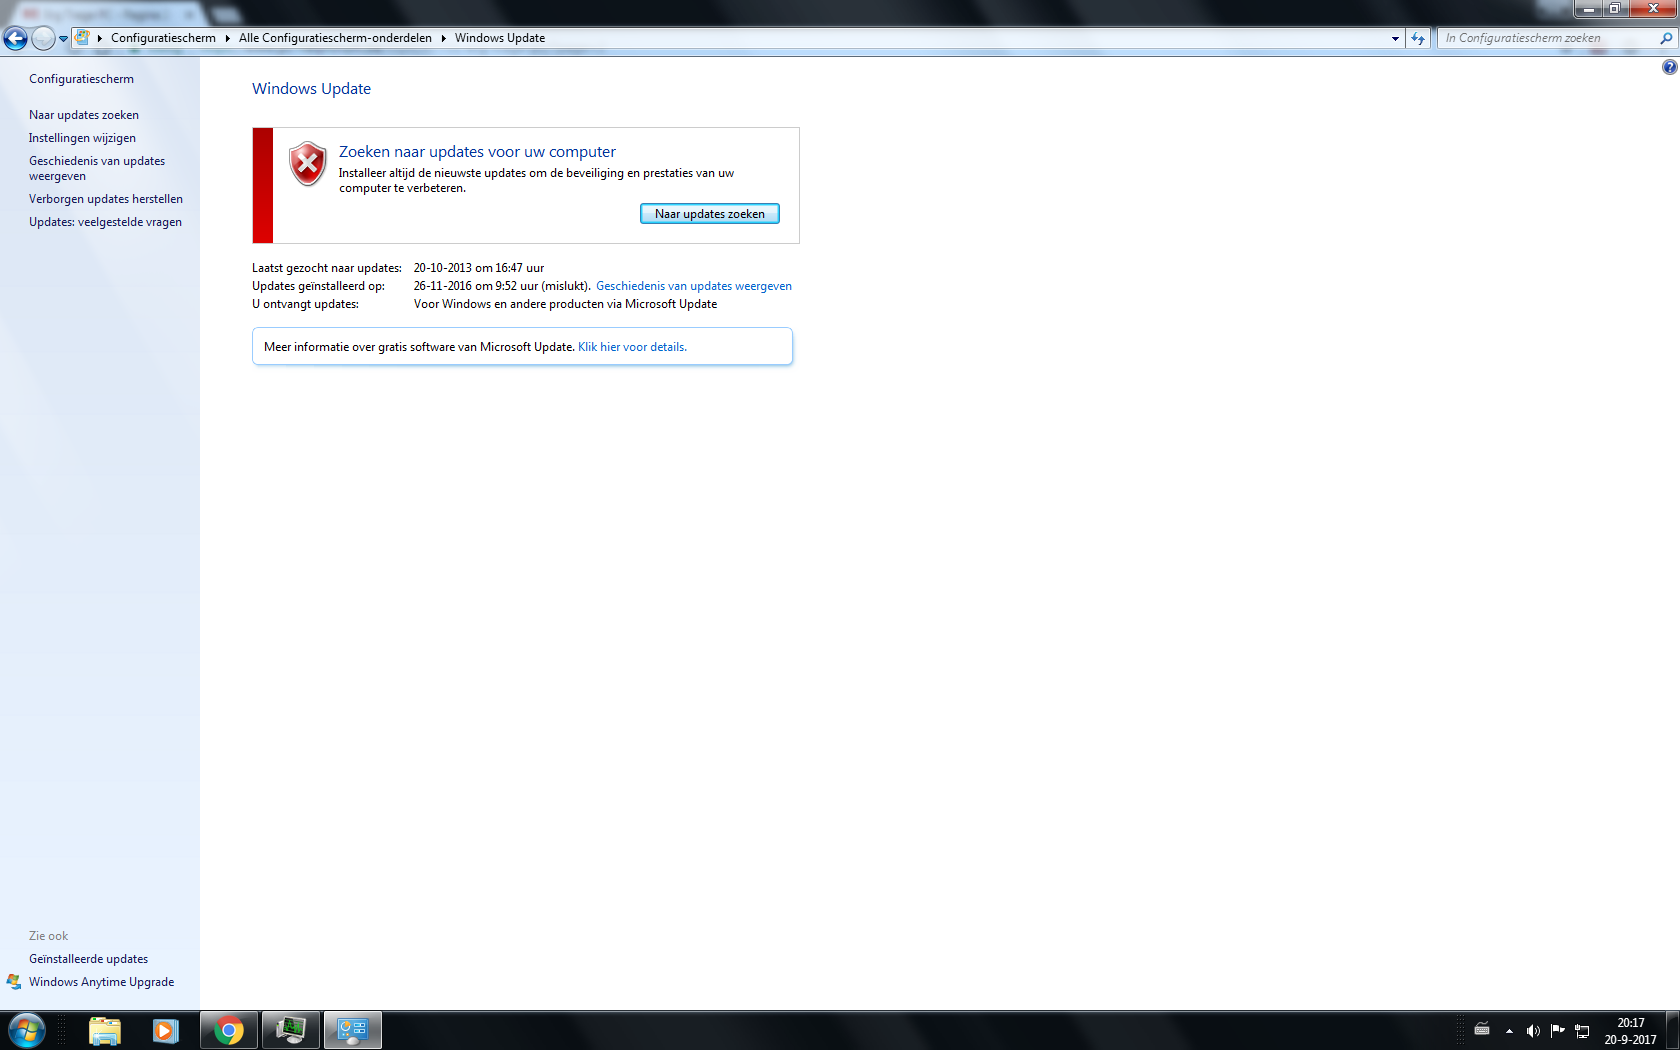Click Naar updates zoeken in sidebar
The height and width of the screenshot is (1050, 1680).
coord(84,115)
